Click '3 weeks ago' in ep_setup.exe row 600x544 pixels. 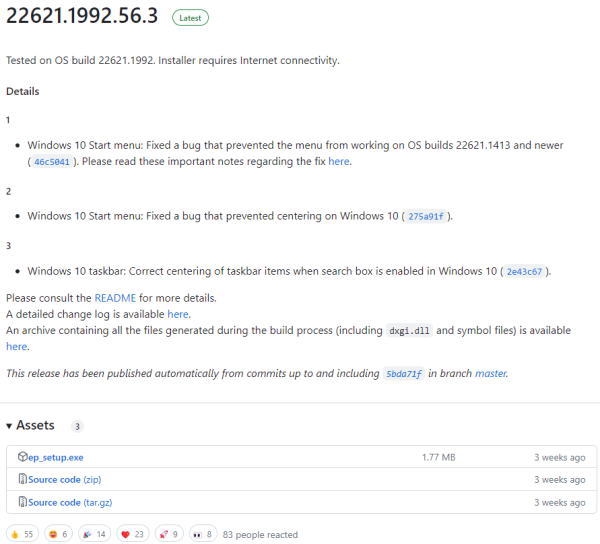(559, 457)
